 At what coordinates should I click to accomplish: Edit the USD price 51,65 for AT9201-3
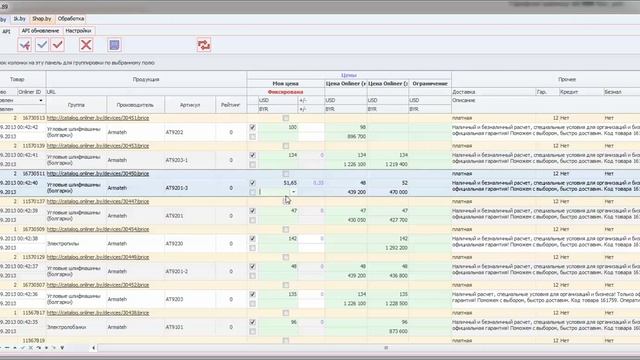click(278, 183)
